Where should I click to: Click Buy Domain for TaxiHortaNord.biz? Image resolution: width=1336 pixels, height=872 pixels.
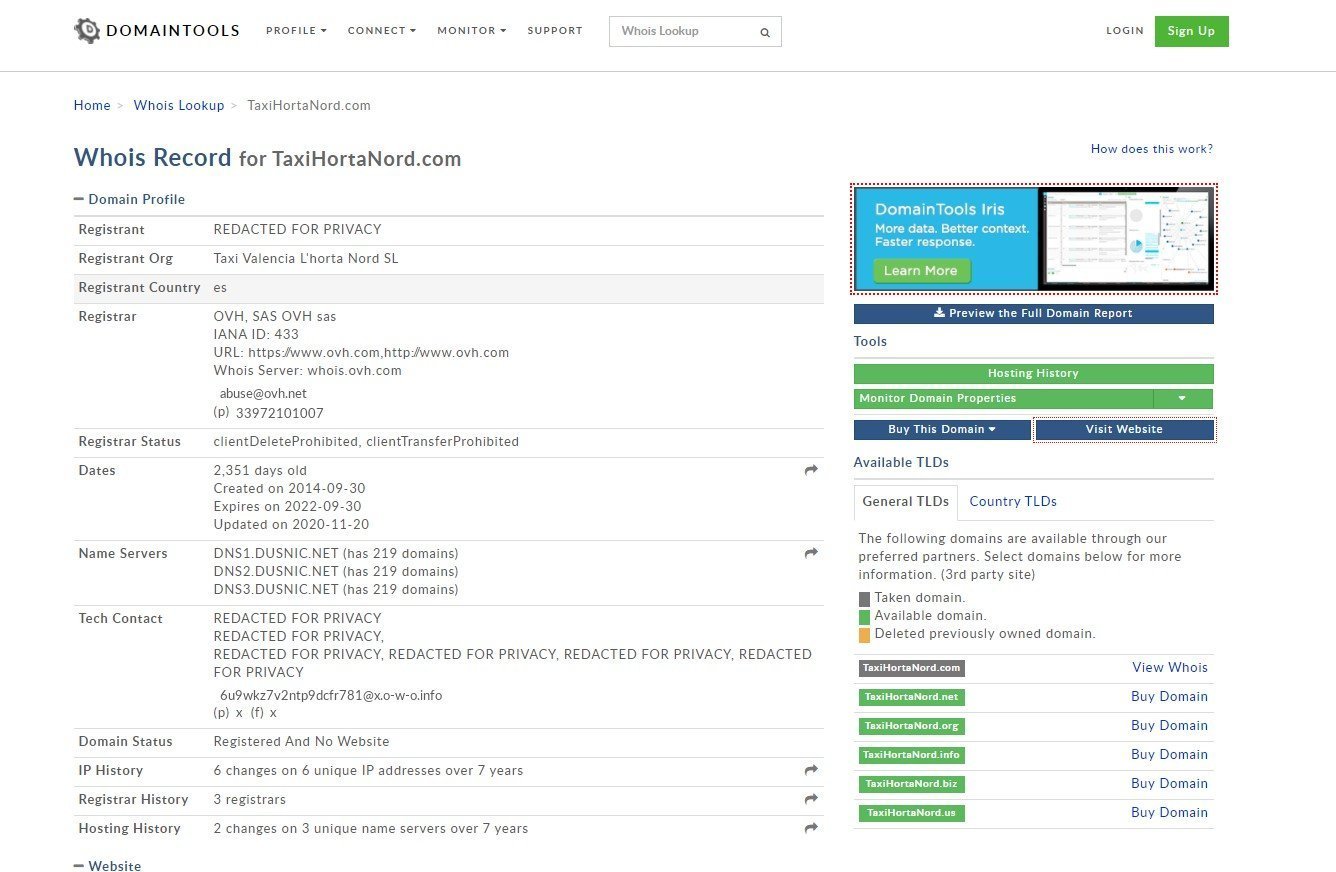(x=1170, y=783)
